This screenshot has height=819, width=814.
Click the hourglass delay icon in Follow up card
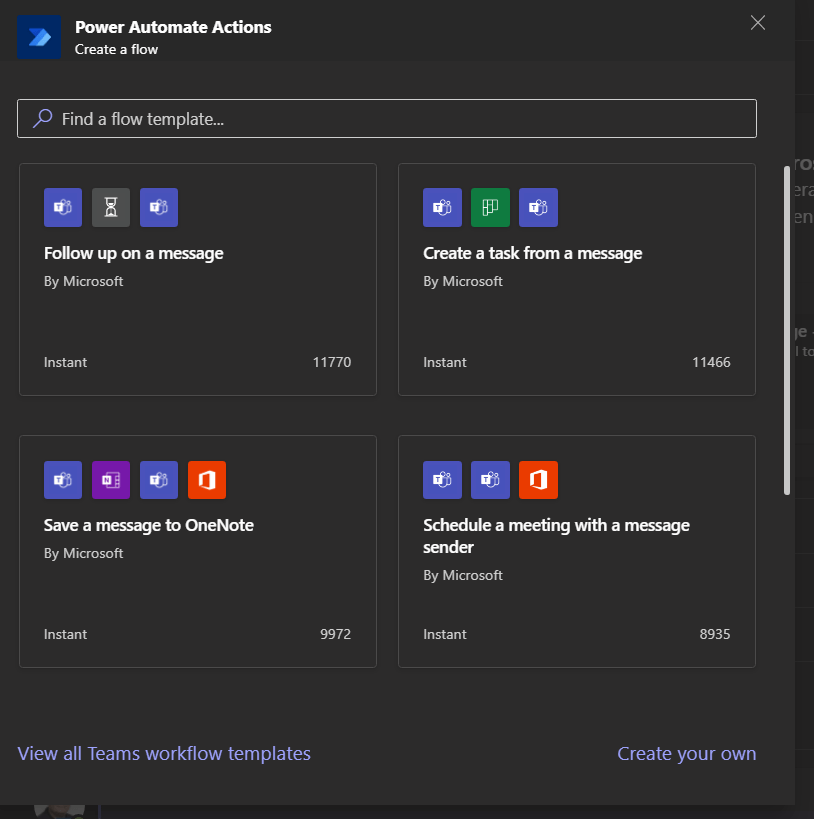[x=111, y=207]
